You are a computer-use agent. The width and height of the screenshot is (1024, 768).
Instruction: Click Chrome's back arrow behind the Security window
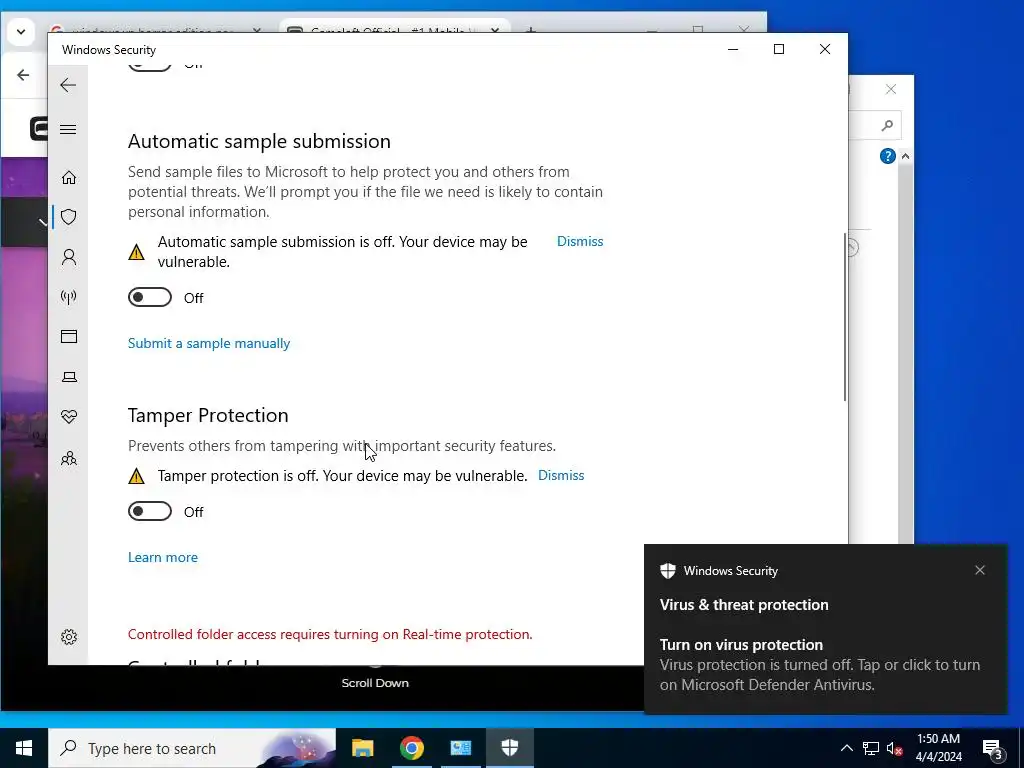pyautogui.click(x=24, y=74)
